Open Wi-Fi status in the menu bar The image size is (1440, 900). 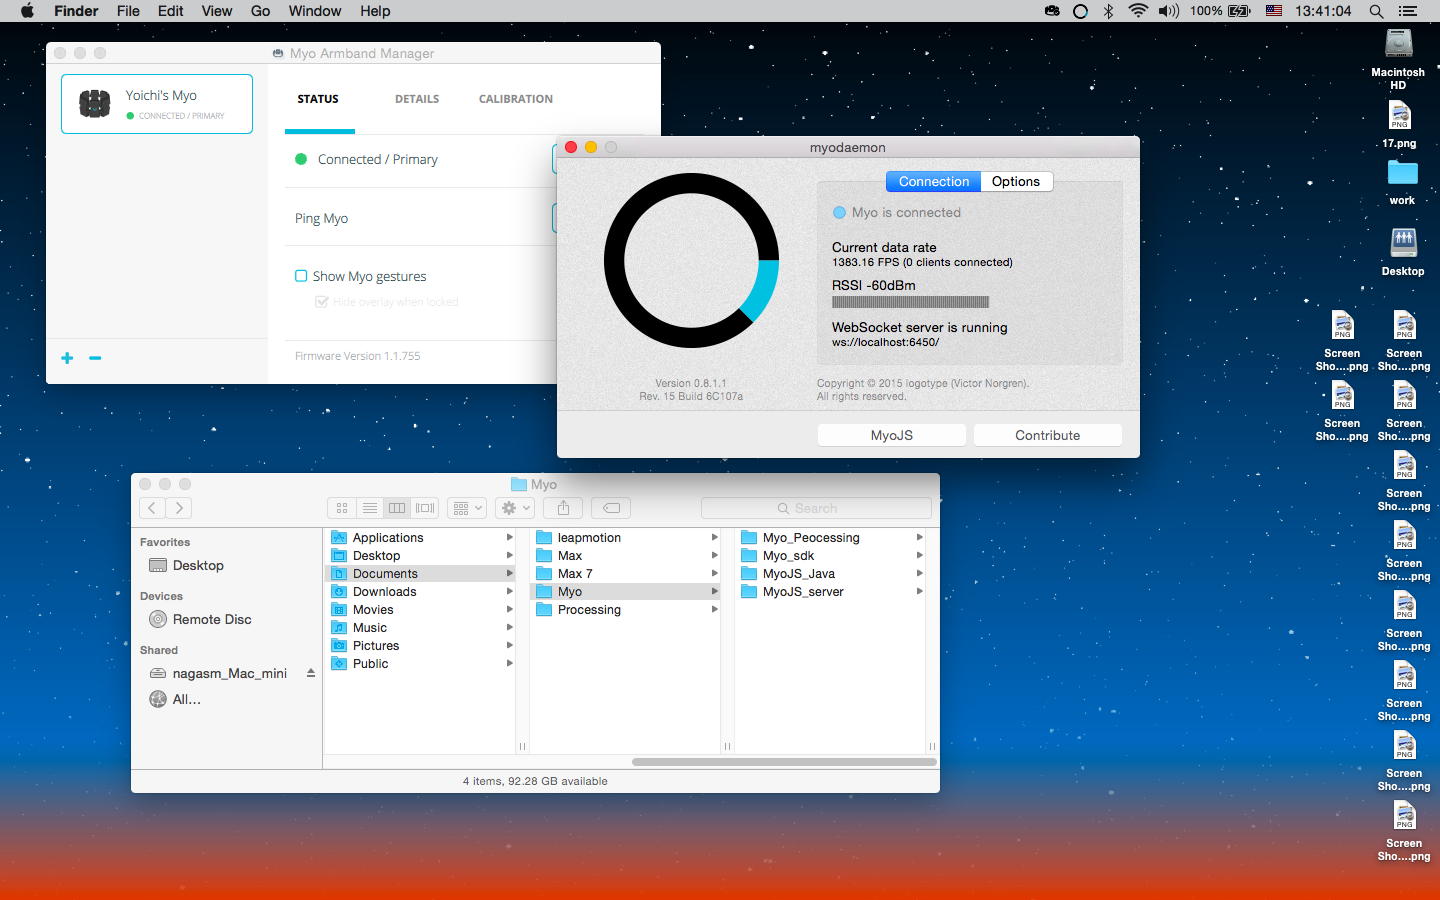tap(1137, 11)
